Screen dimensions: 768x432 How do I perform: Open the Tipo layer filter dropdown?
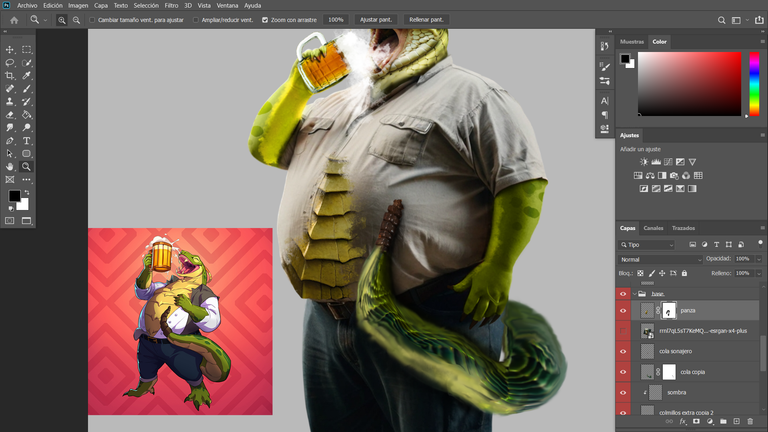[647, 244]
